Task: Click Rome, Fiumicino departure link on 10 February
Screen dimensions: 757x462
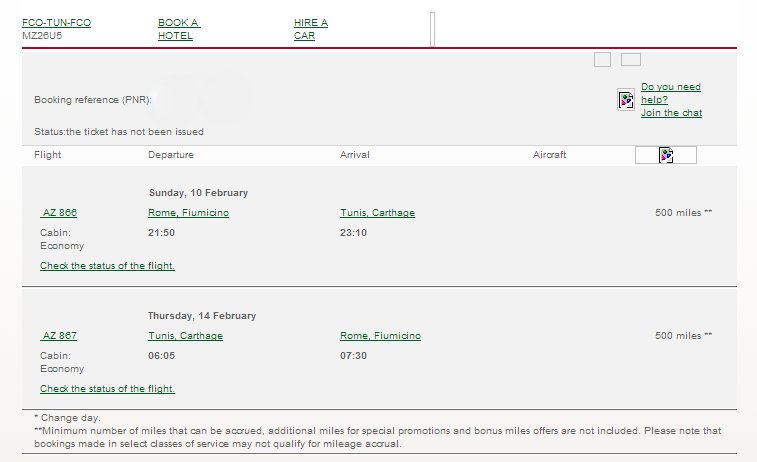Action: pos(188,212)
